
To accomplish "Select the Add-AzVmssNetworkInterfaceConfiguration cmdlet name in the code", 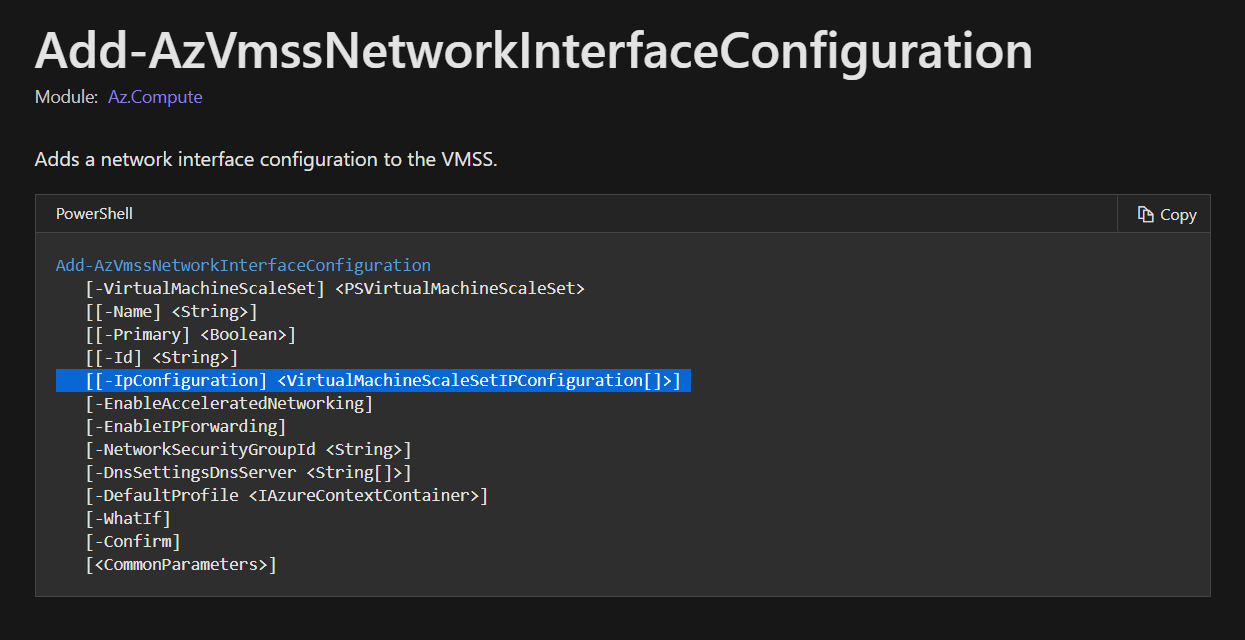I will 242,265.
